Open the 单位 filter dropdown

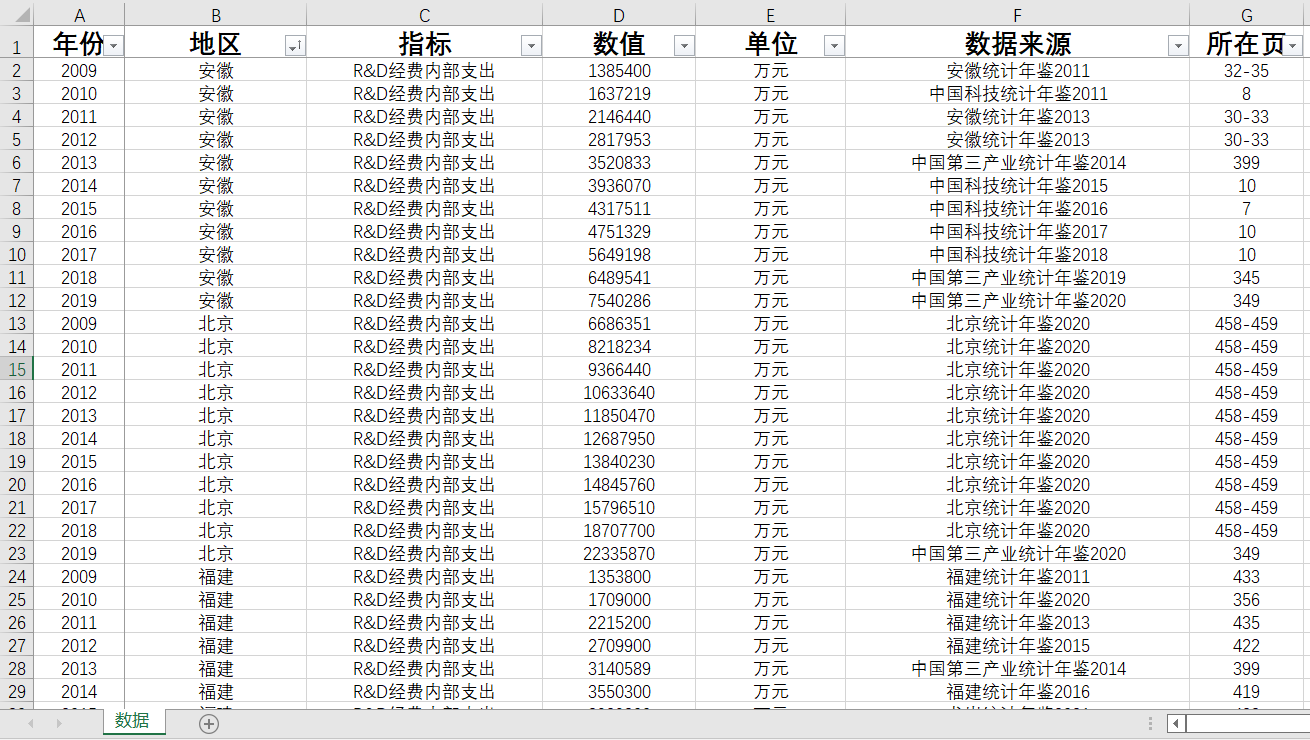[834, 46]
